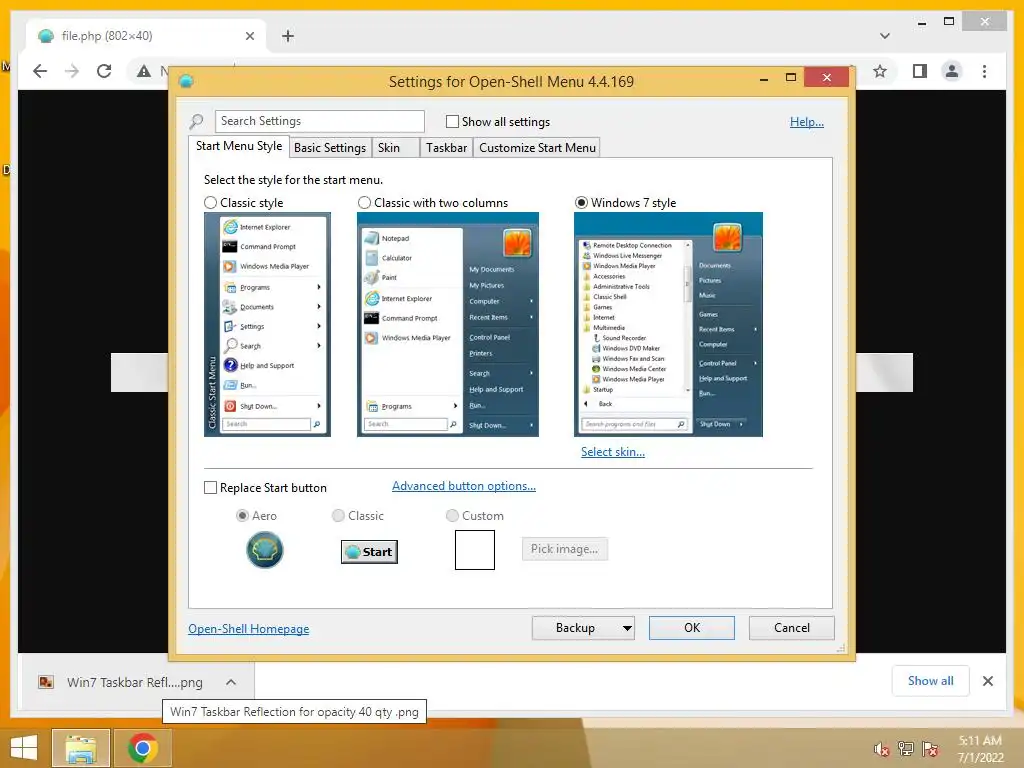Select Classic style radio button
This screenshot has width=1024, height=768.
[210, 203]
